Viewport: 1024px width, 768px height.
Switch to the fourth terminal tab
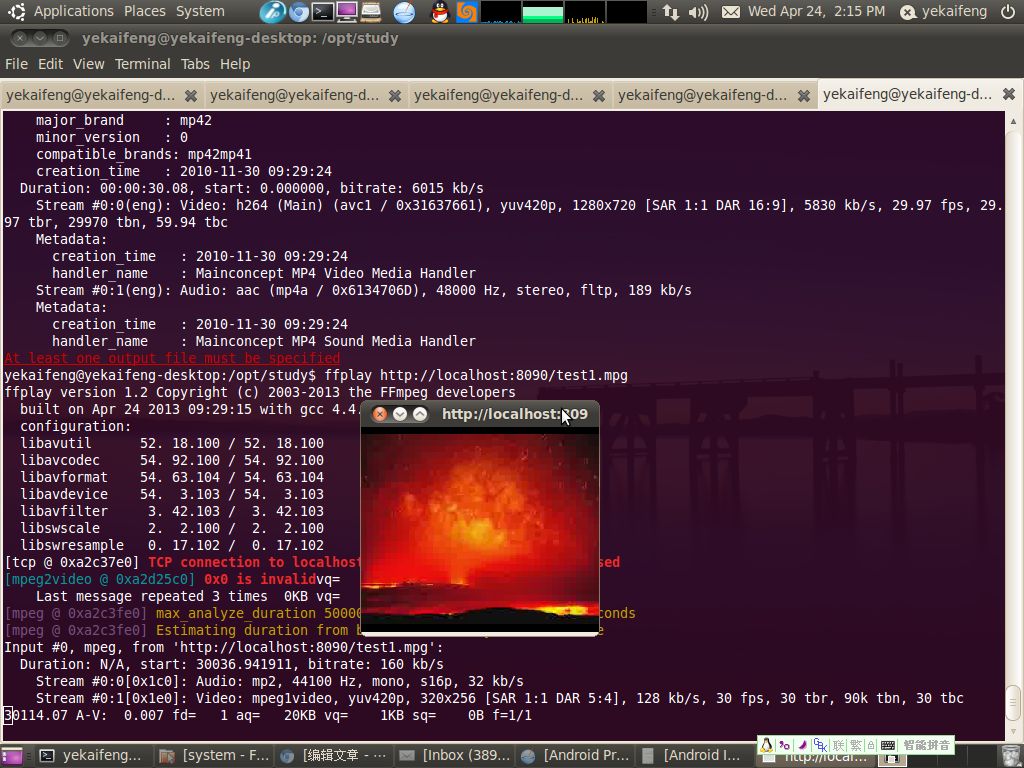[703, 95]
